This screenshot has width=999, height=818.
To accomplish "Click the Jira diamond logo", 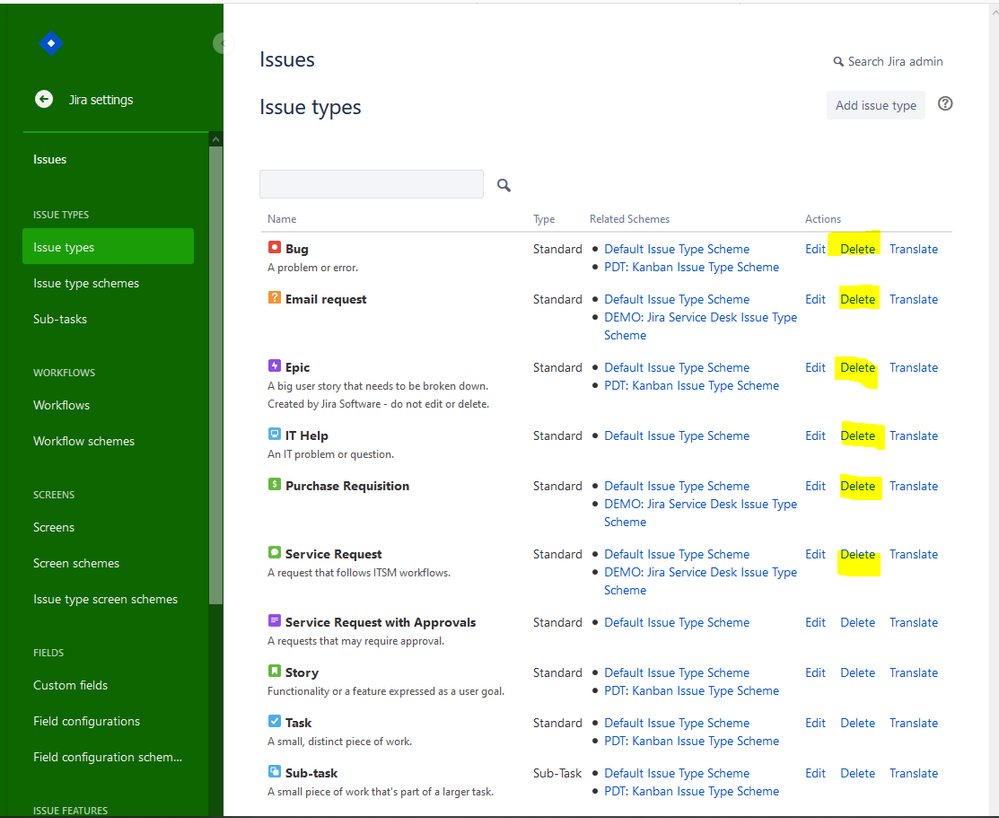I will coord(51,43).
